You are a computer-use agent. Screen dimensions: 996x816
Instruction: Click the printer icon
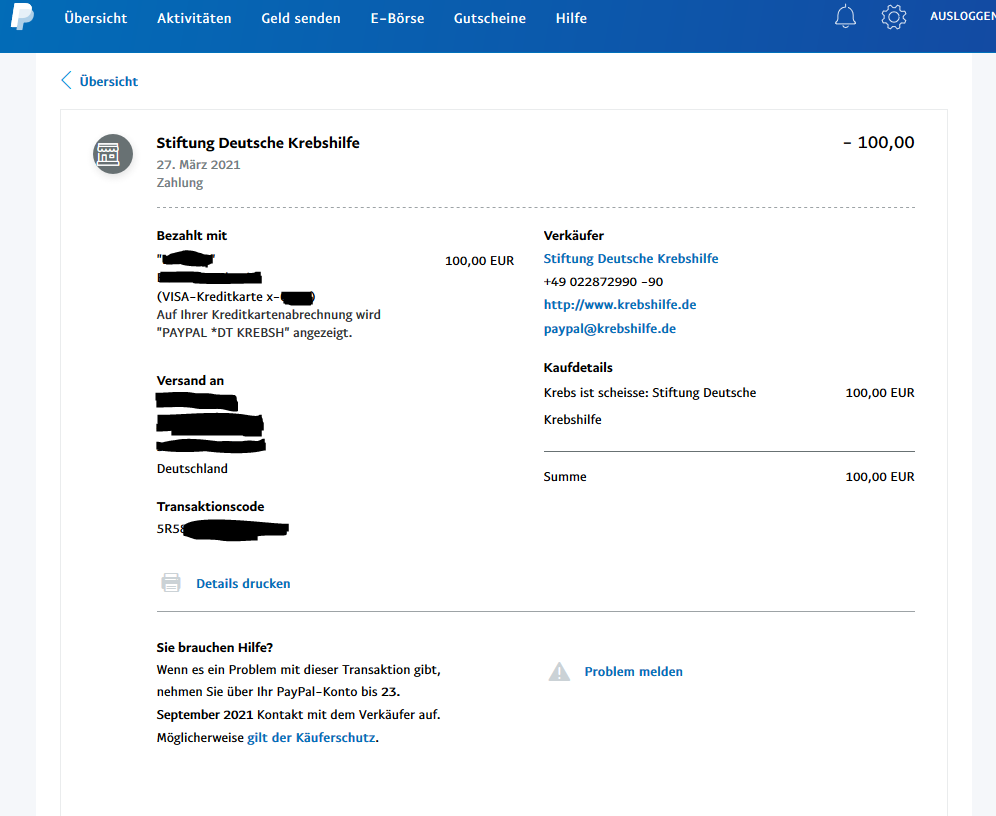tap(171, 583)
